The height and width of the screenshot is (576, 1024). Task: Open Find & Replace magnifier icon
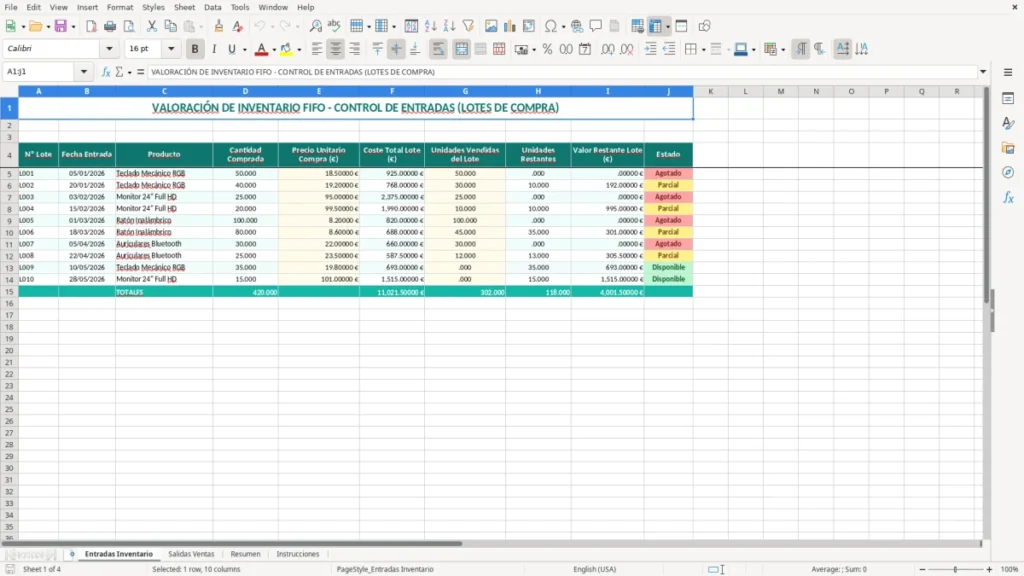315,26
